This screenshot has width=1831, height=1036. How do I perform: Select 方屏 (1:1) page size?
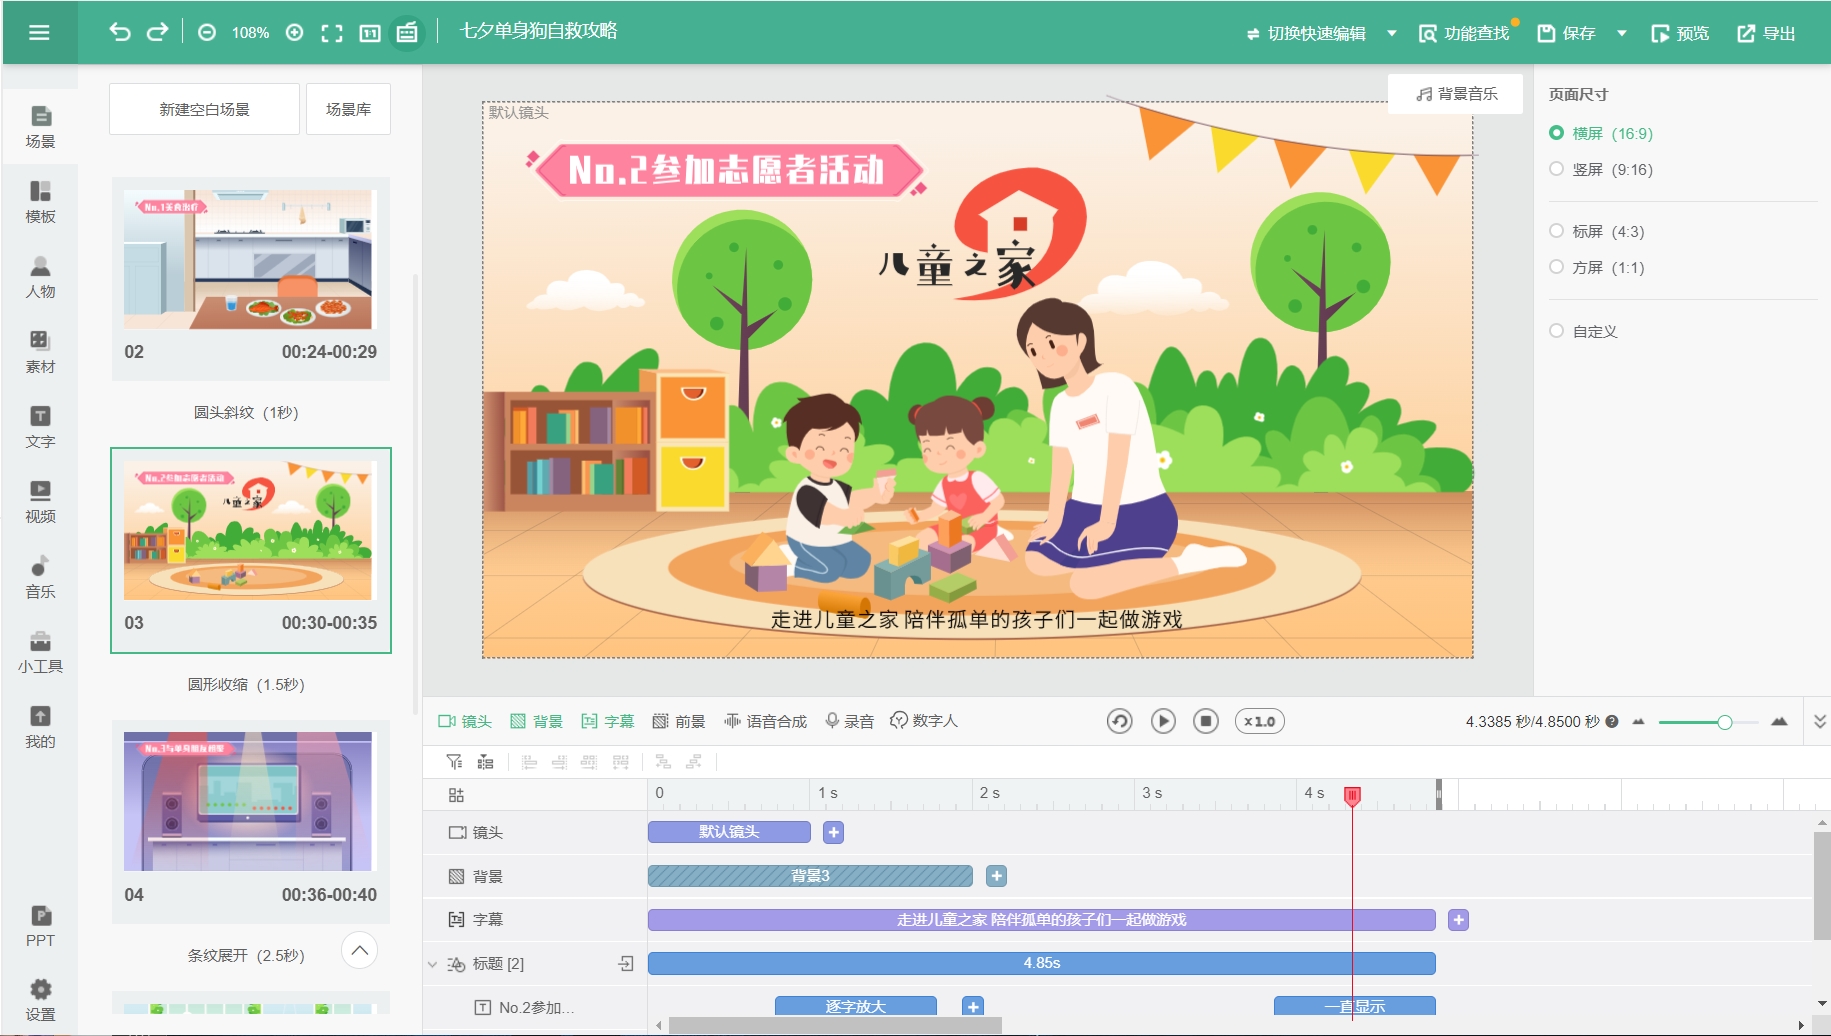coord(1597,267)
